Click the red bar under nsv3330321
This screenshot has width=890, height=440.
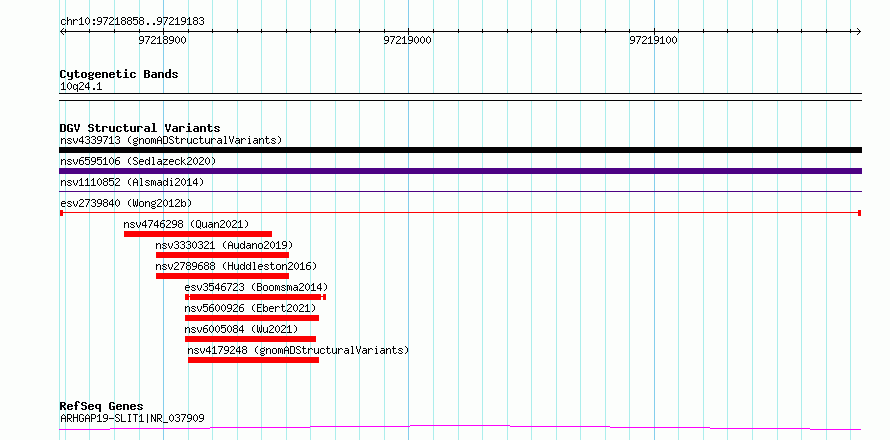(x=222, y=255)
